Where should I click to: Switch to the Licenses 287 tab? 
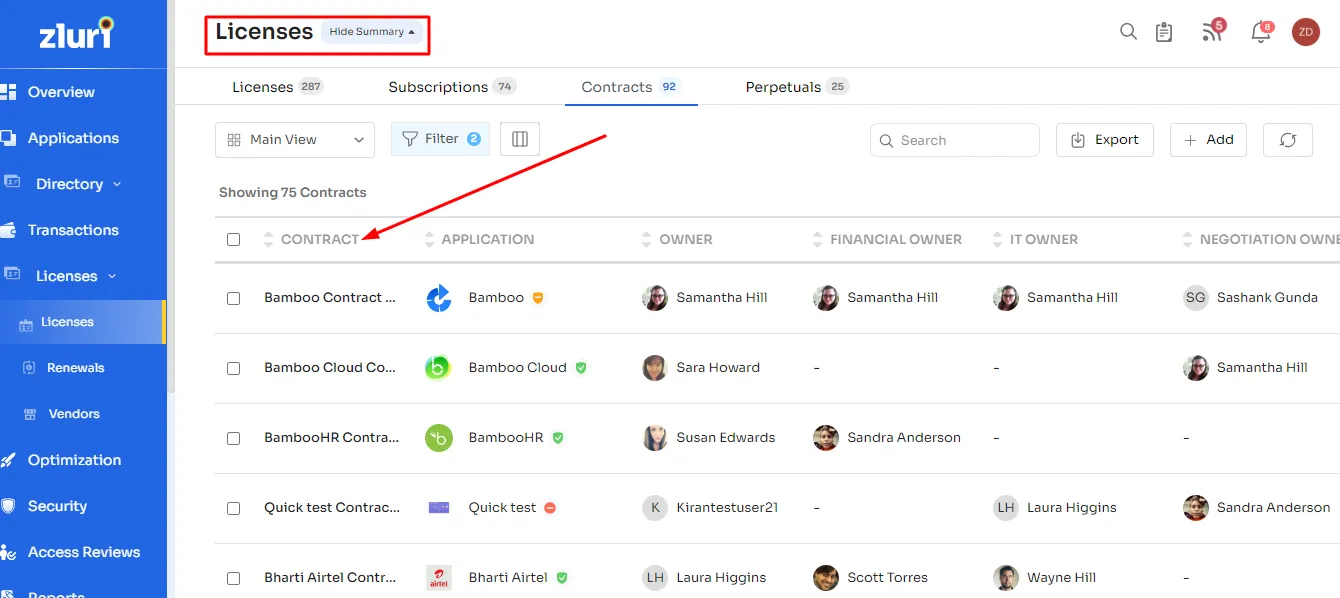click(x=277, y=87)
